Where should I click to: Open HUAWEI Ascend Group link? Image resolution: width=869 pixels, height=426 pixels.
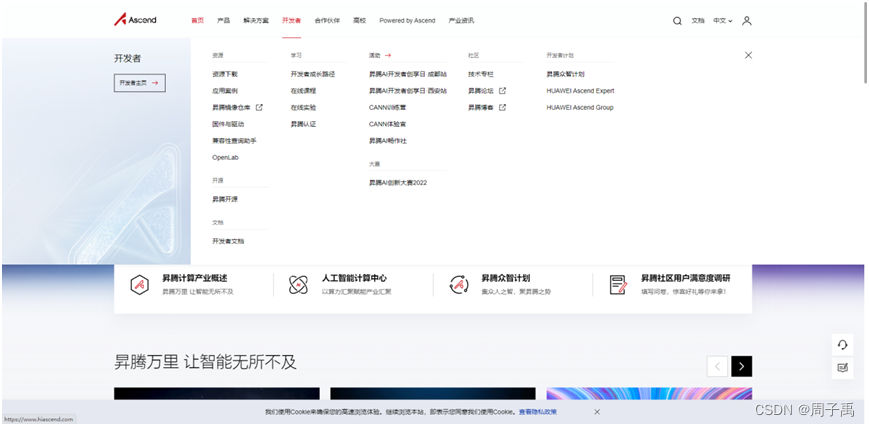(580, 107)
